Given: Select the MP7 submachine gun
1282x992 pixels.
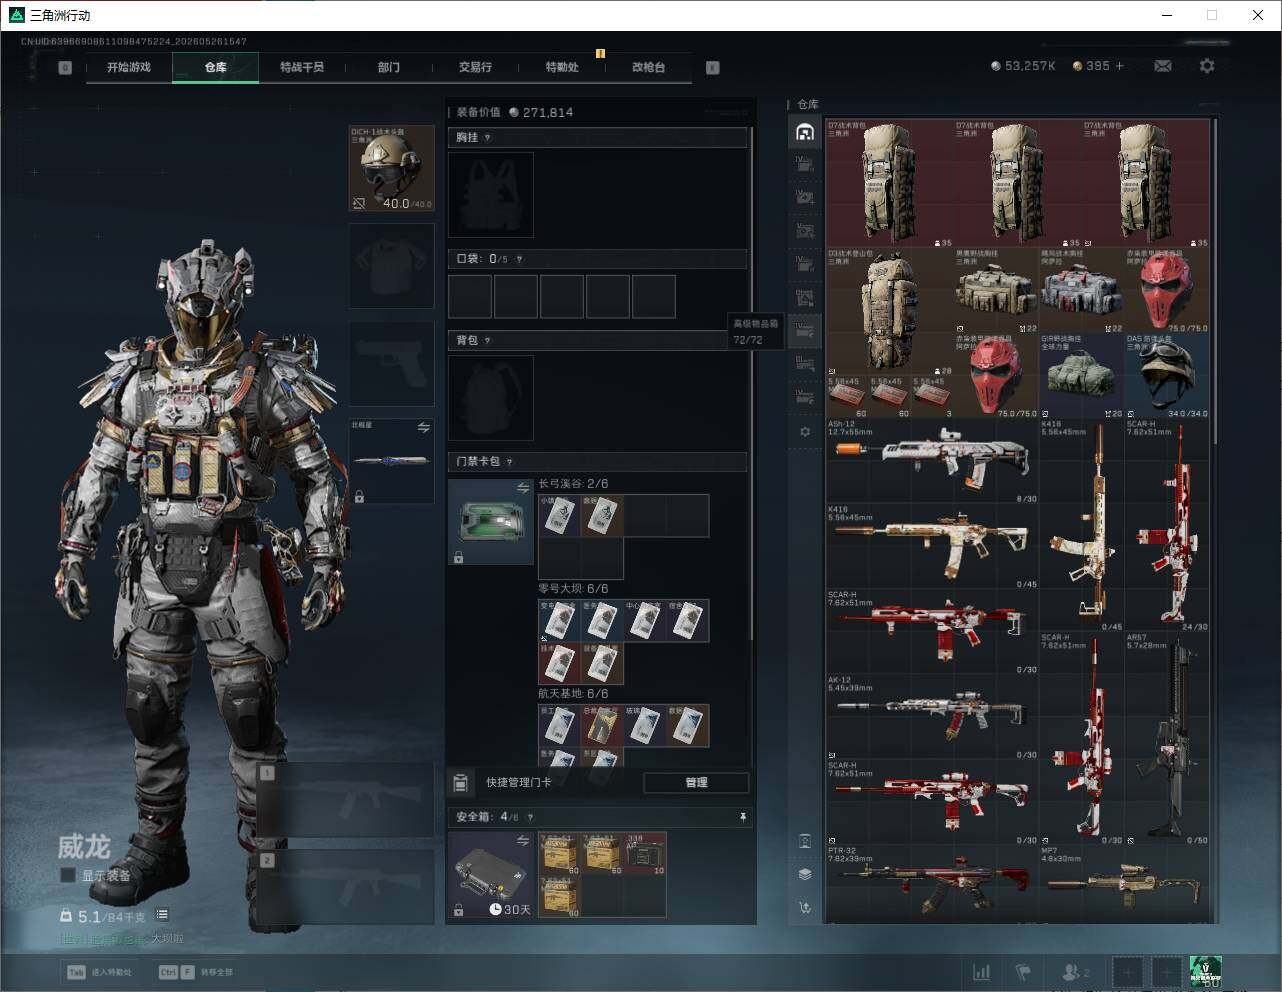Looking at the screenshot, I should [x=1125, y=884].
